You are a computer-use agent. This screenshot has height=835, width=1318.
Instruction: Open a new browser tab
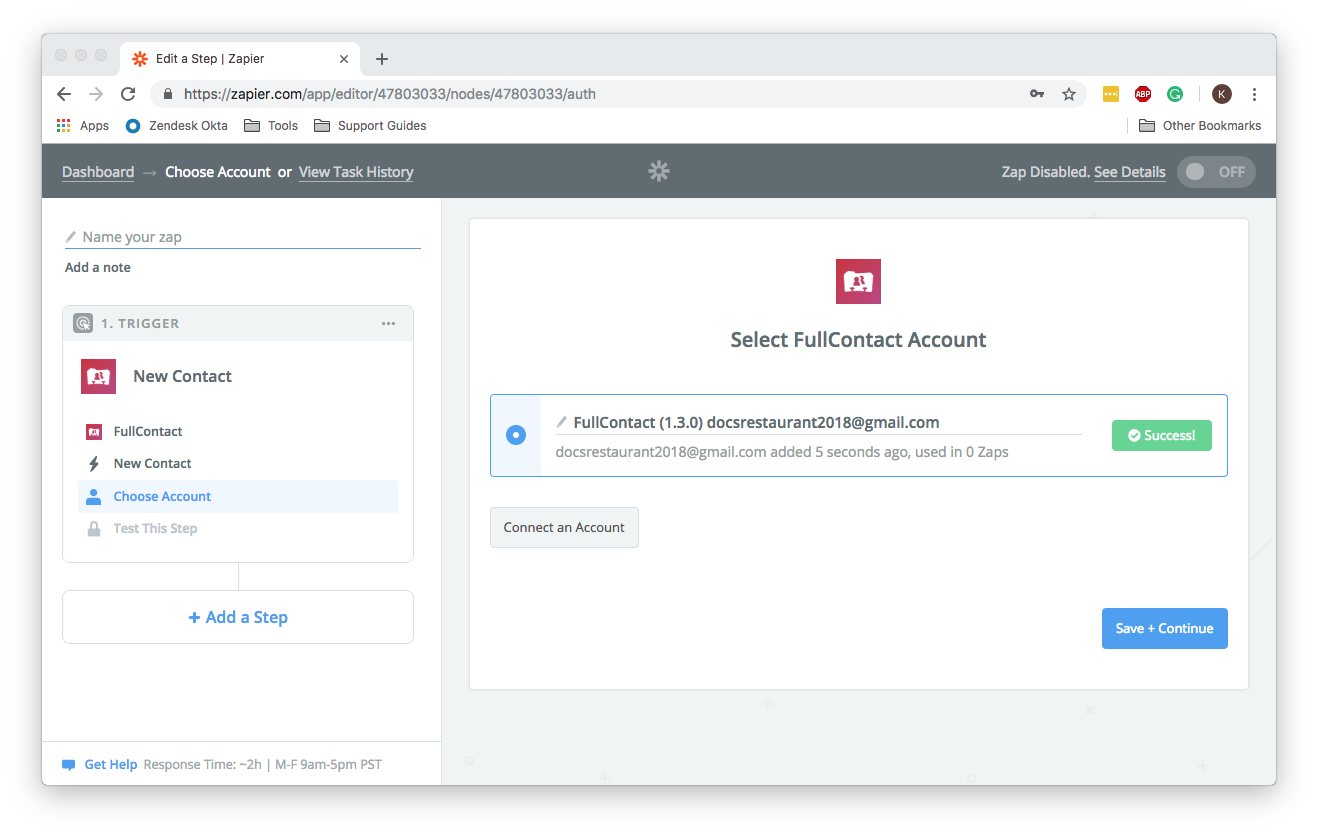[381, 59]
